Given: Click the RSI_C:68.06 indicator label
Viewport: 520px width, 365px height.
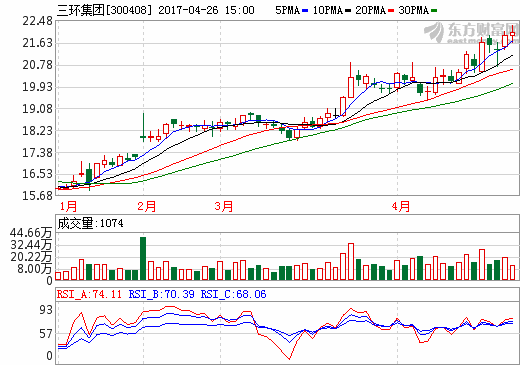Looking at the screenshot, I should (233, 294).
